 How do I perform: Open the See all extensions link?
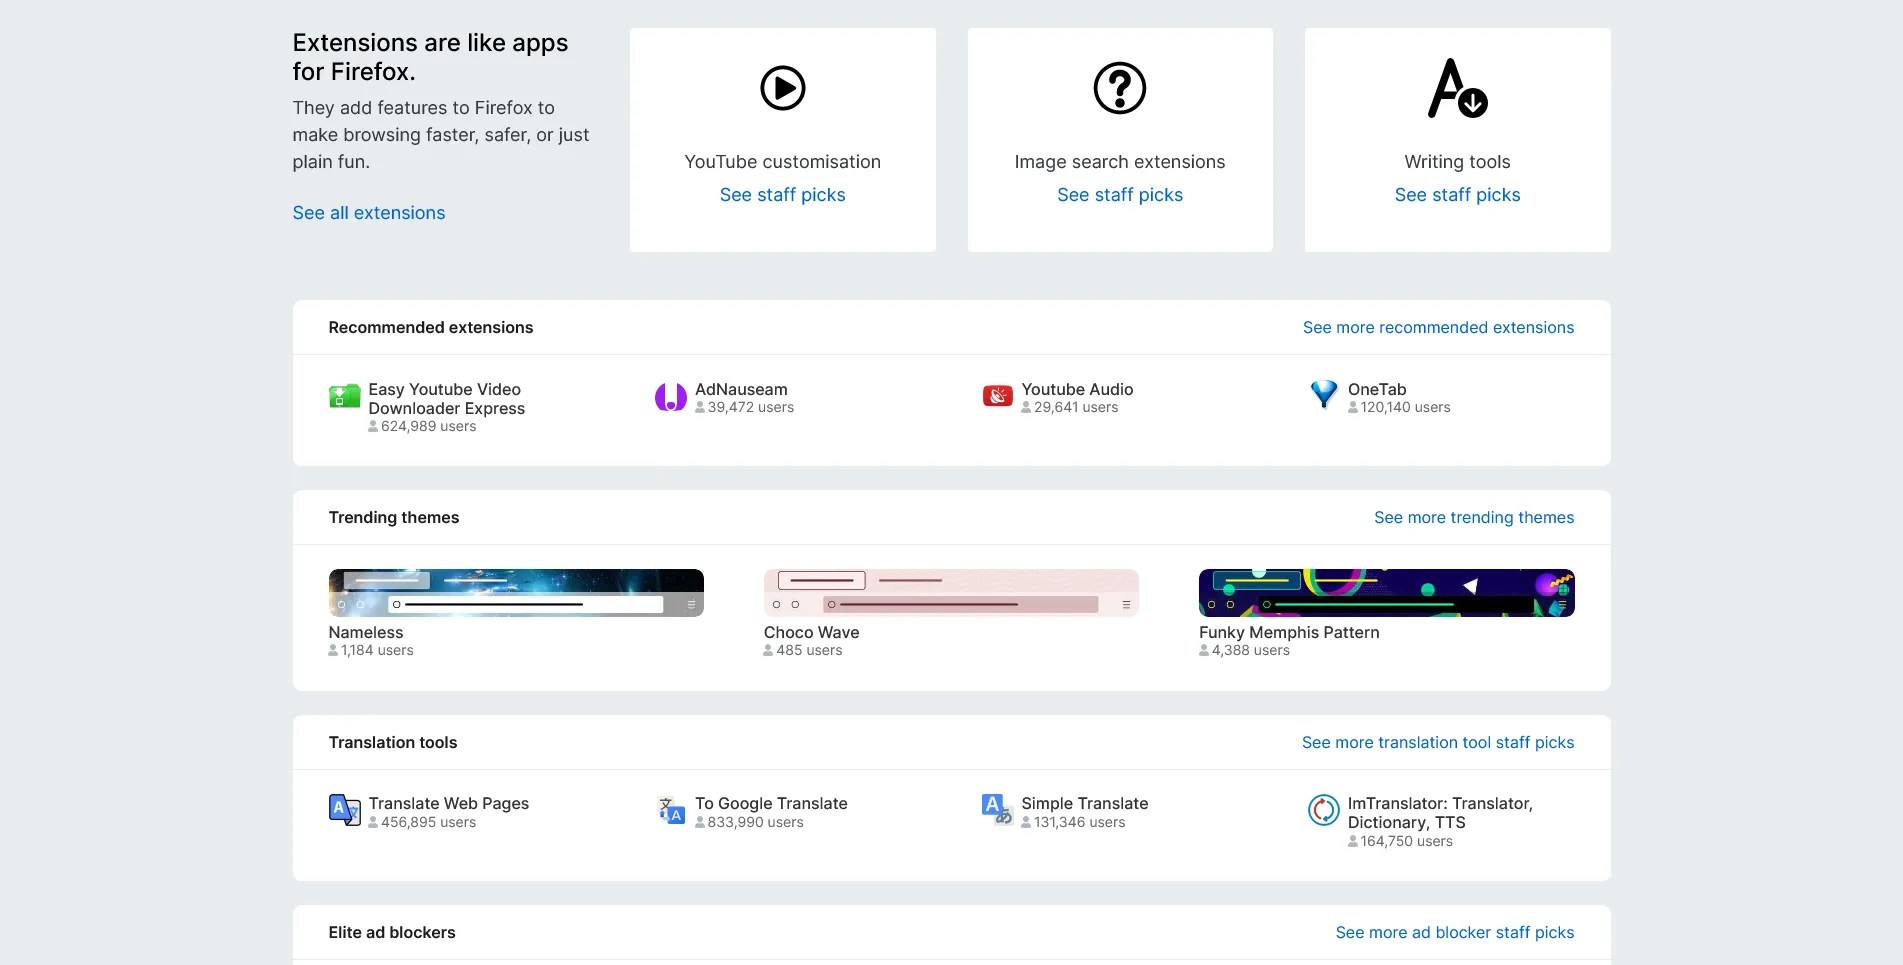point(368,212)
